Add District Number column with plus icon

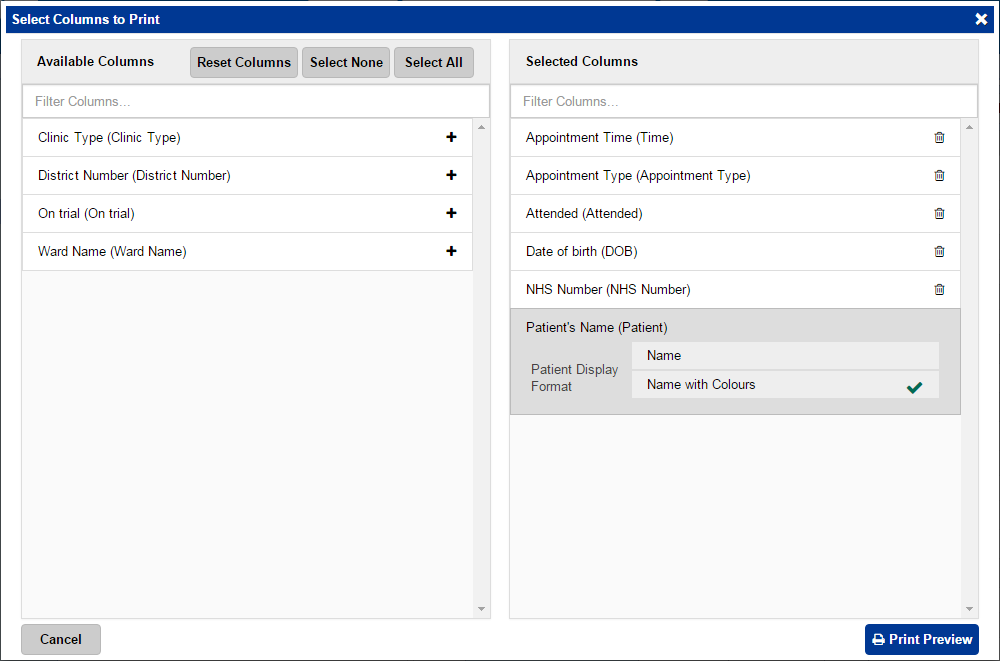point(451,176)
